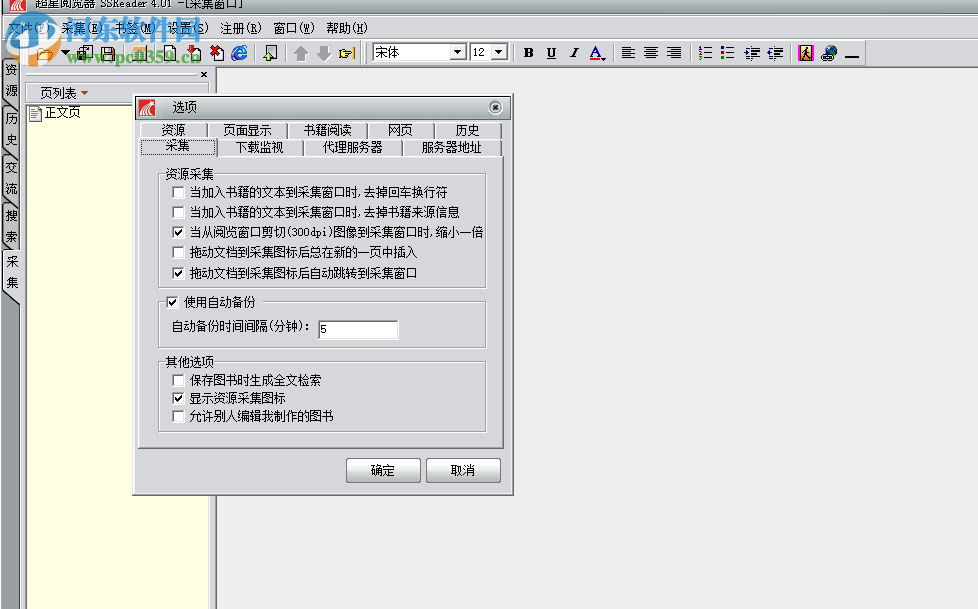This screenshot has width=978, height=609.
Task: Open the 宋体 font dropdown
Action: (458, 52)
